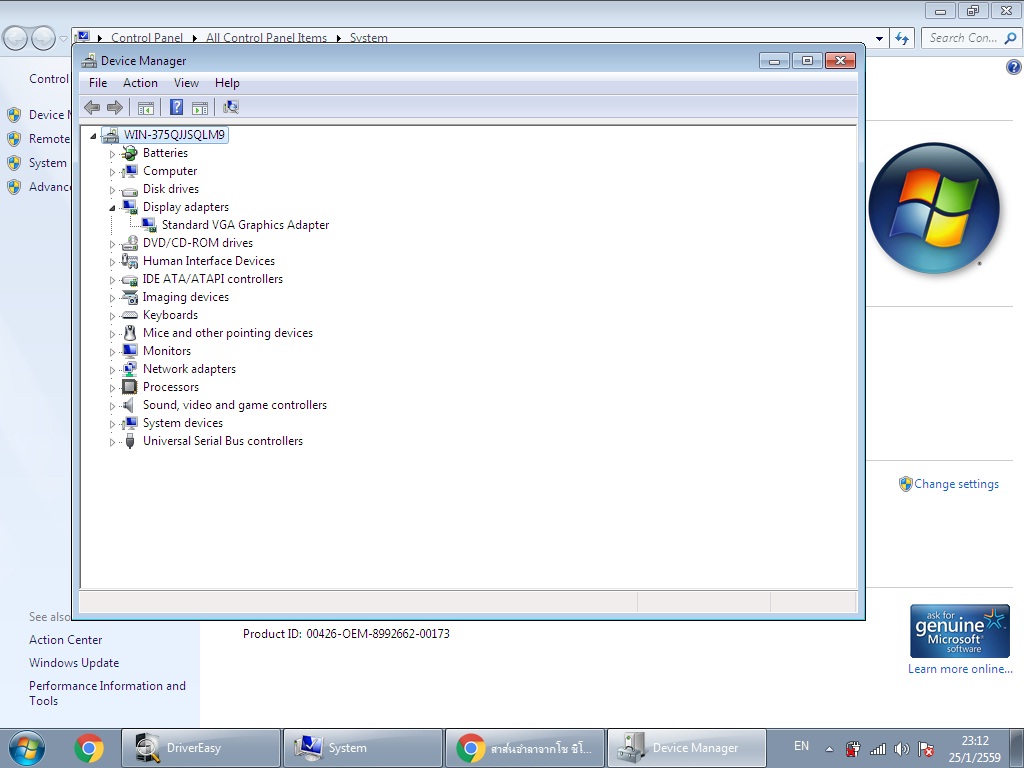The image size is (1024, 768).
Task: Open the Learn more online link
Action: pos(960,669)
